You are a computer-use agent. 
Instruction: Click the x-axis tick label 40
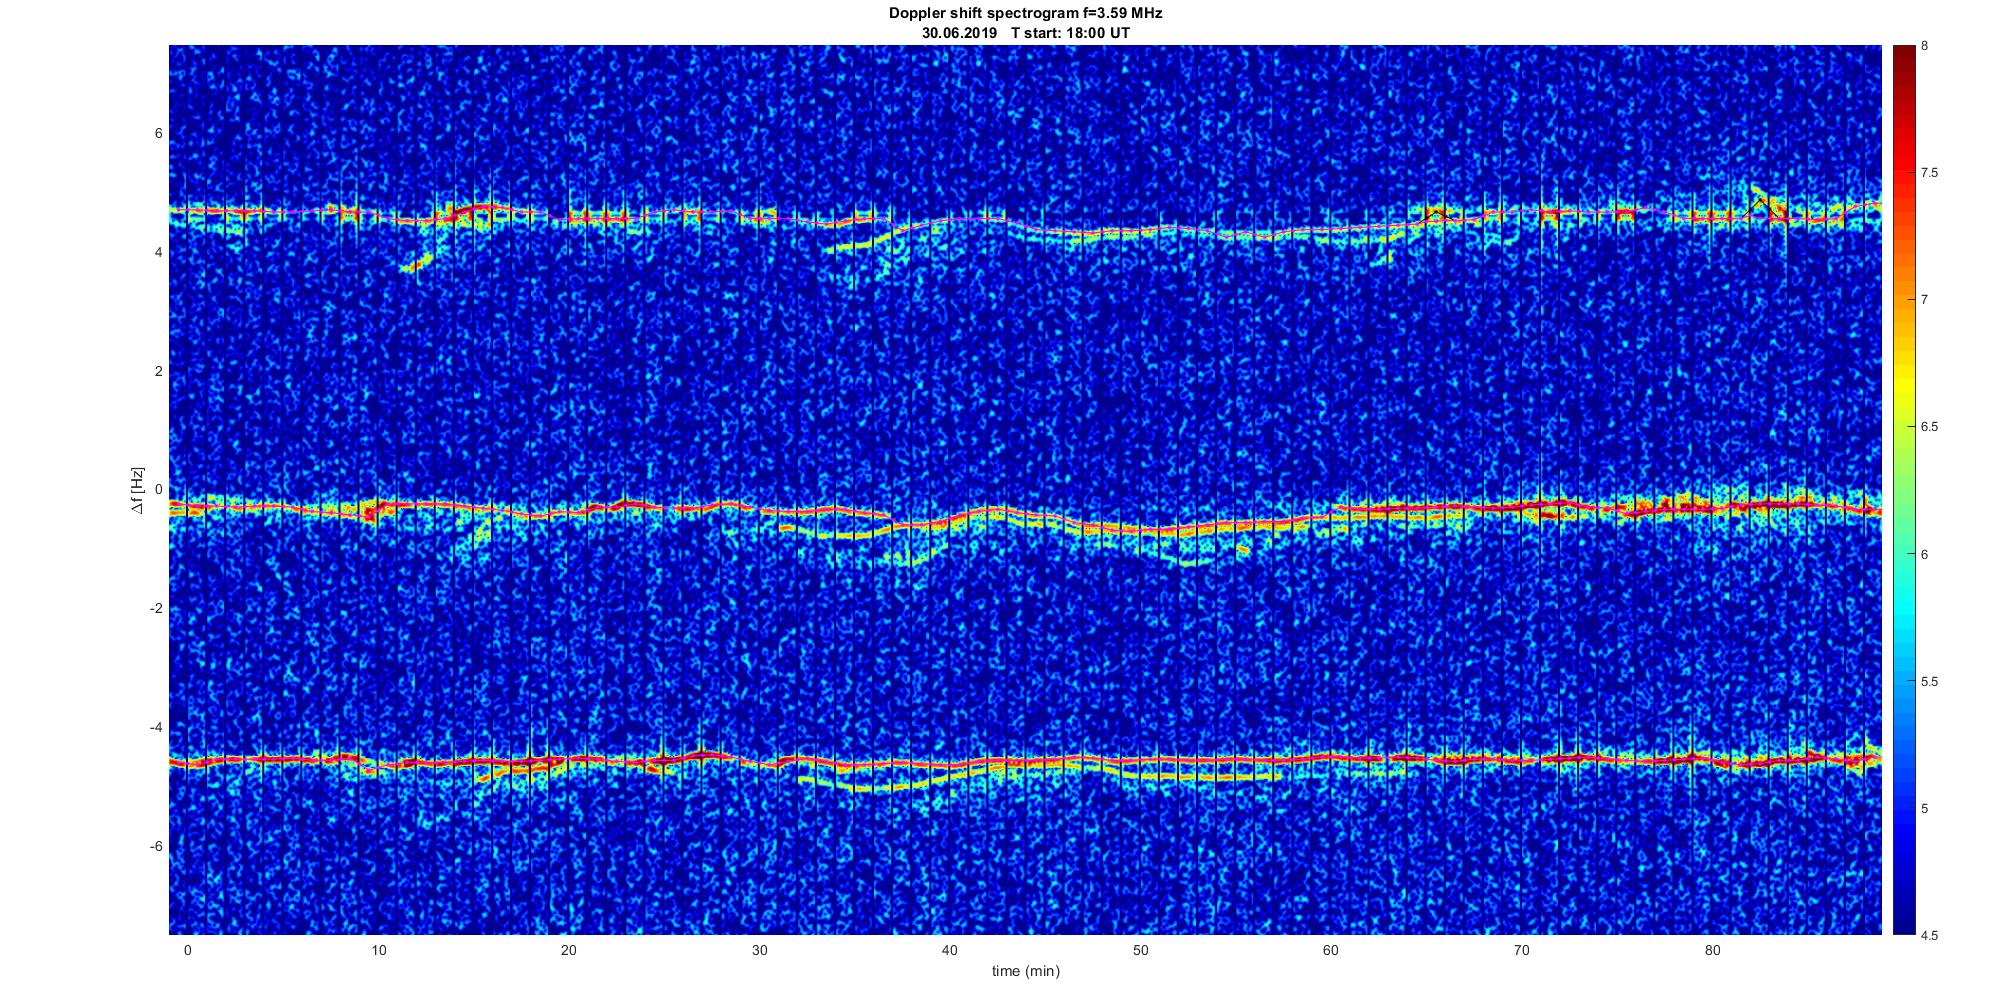[949, 949]
